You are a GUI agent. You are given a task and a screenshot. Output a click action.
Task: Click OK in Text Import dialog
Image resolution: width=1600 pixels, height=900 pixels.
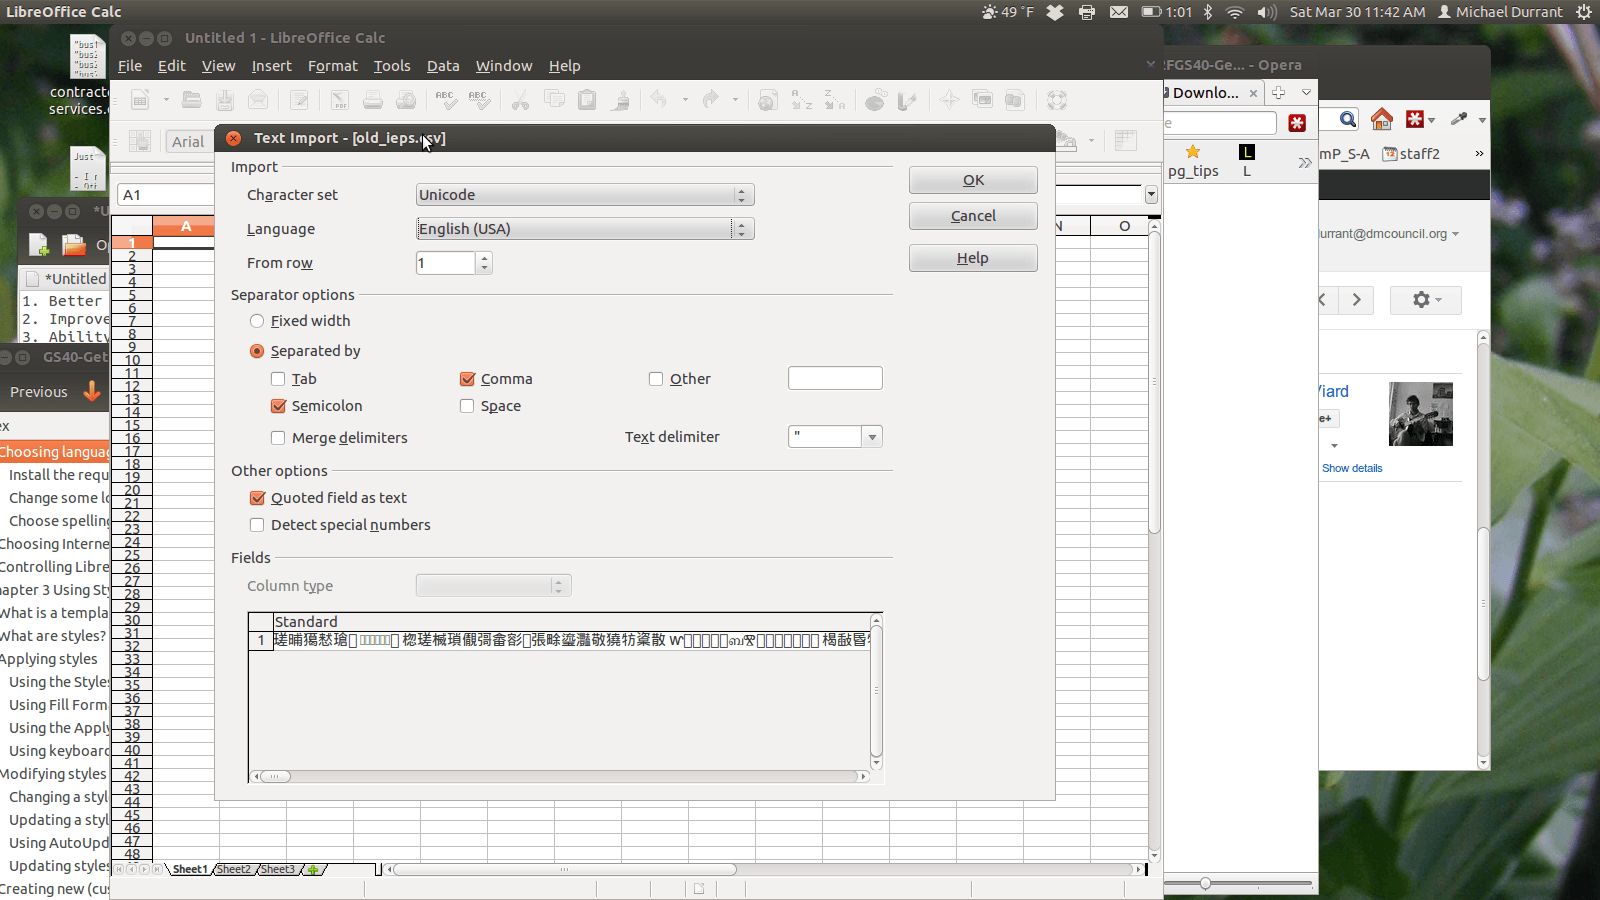(x=973, y=180)
